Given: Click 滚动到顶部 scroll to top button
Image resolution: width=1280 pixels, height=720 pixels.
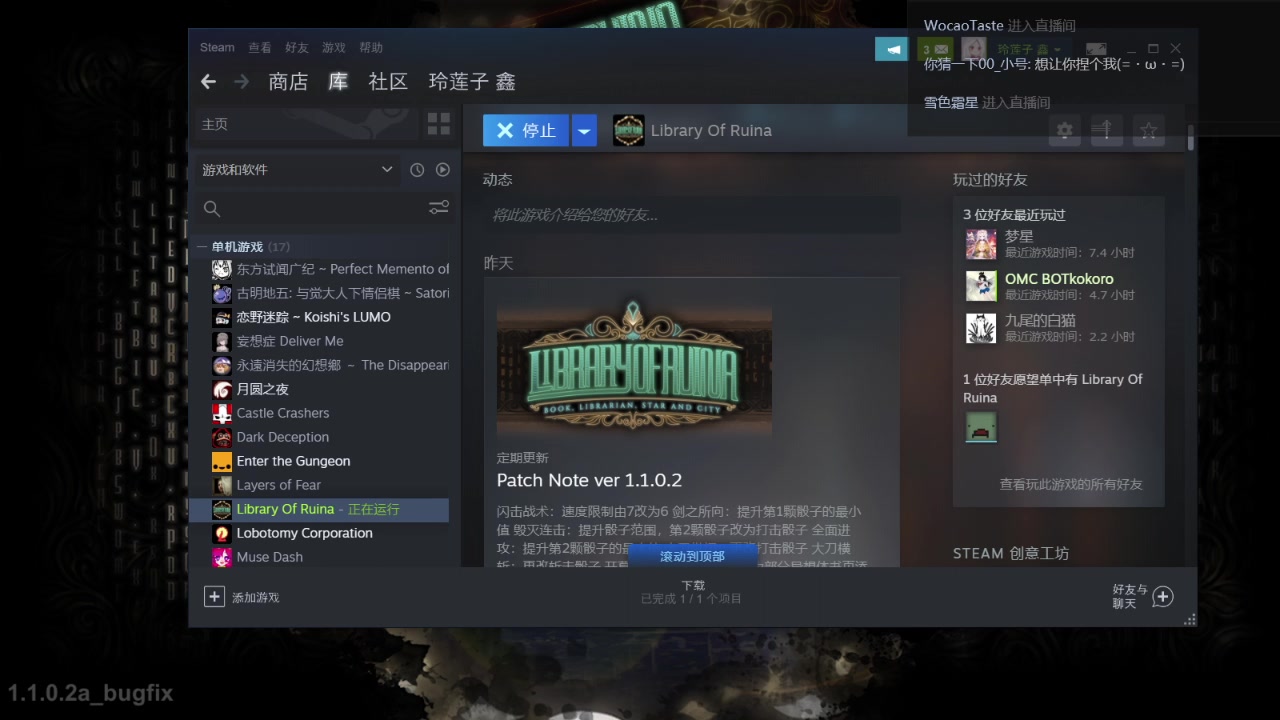Looking at the screenshot, I should [692, 556].
